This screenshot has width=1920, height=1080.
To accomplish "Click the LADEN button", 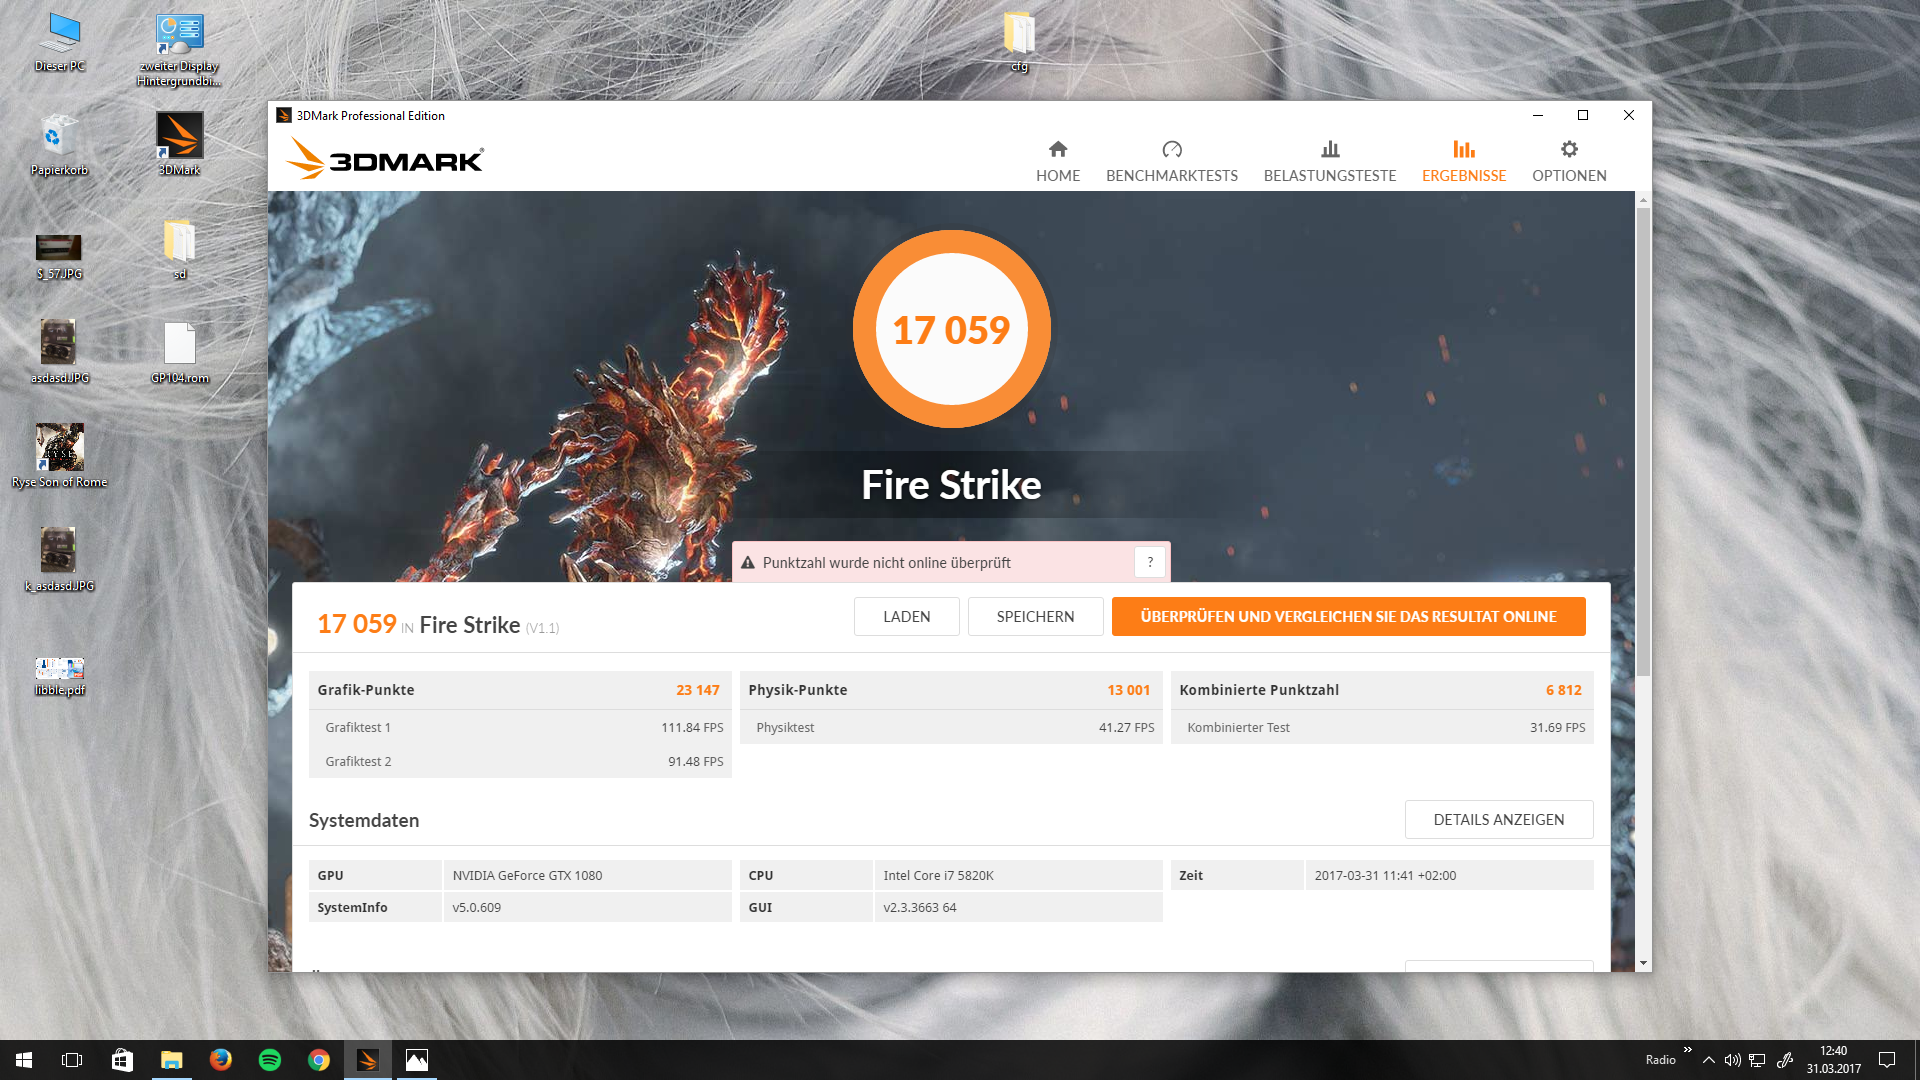I will 906,616.
